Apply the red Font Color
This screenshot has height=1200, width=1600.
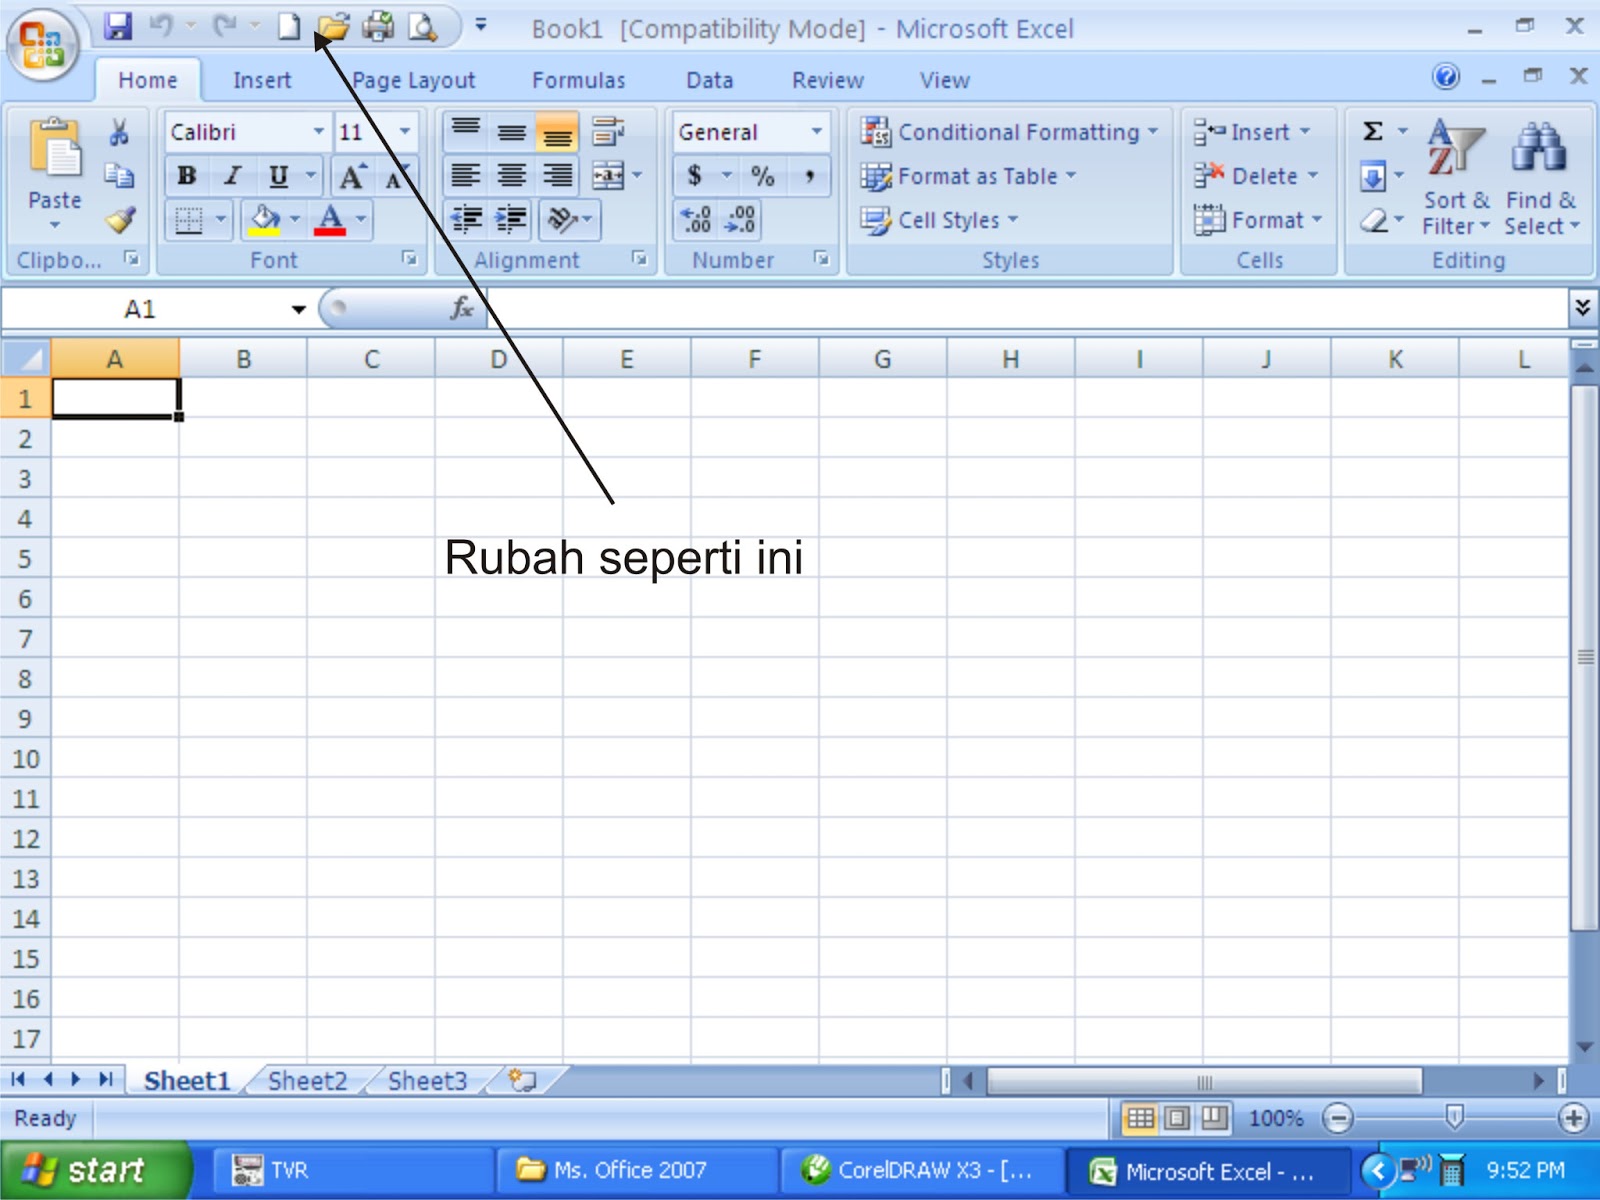click(330, 220)
